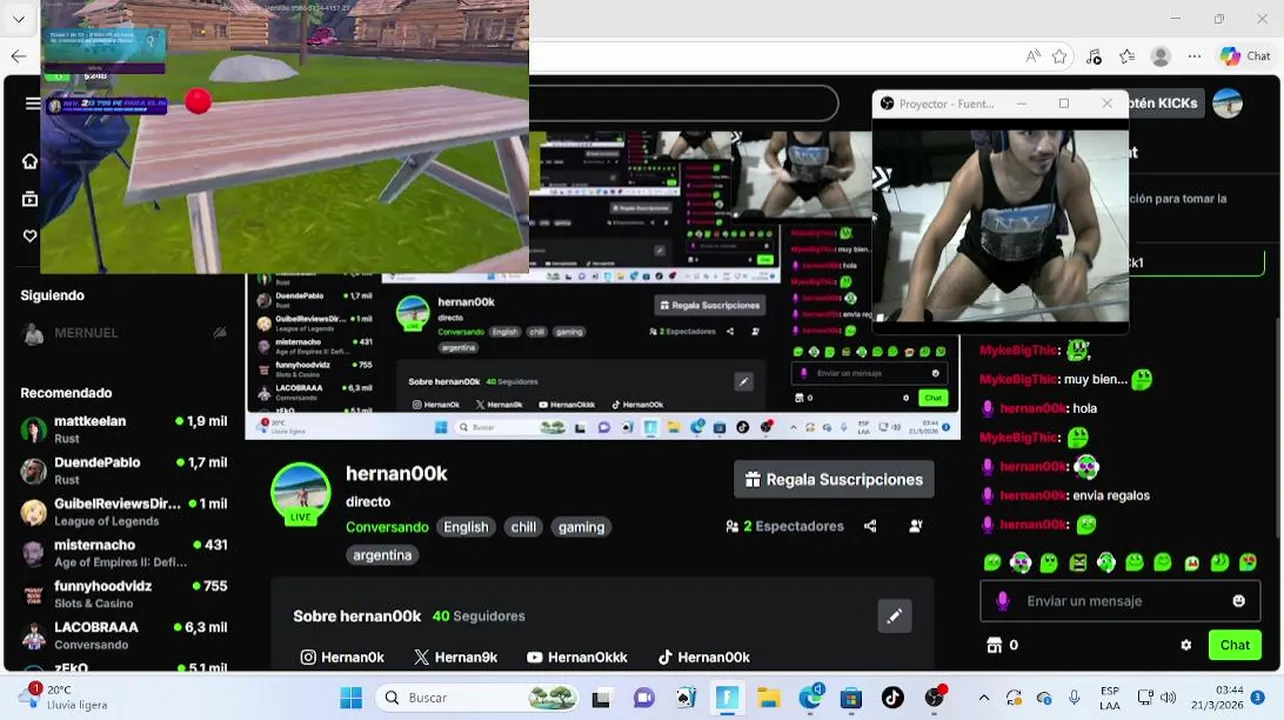Open DuendePablo recommended channel
The image size is (1284, 720).
(x=124, y=470)
